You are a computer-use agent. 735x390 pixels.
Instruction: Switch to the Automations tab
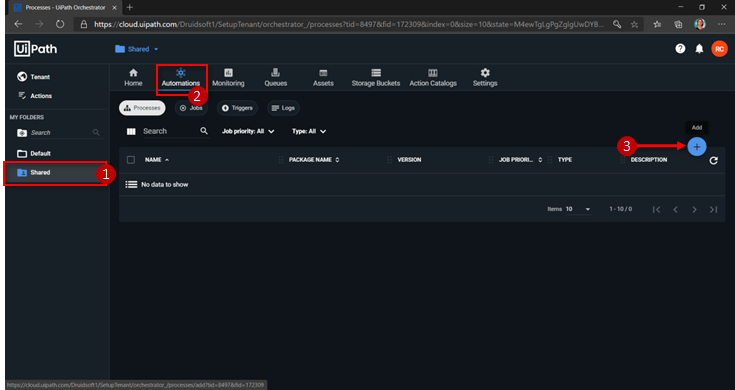(180, 77)
